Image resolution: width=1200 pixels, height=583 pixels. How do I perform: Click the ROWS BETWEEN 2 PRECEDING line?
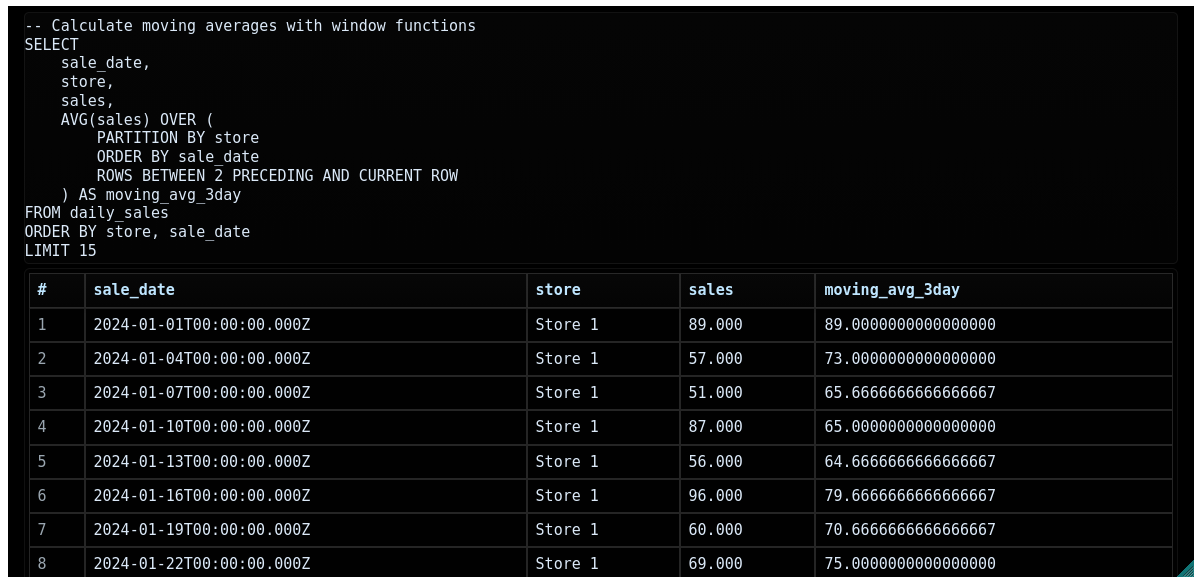pyautogui.click(x=277, y=176)
